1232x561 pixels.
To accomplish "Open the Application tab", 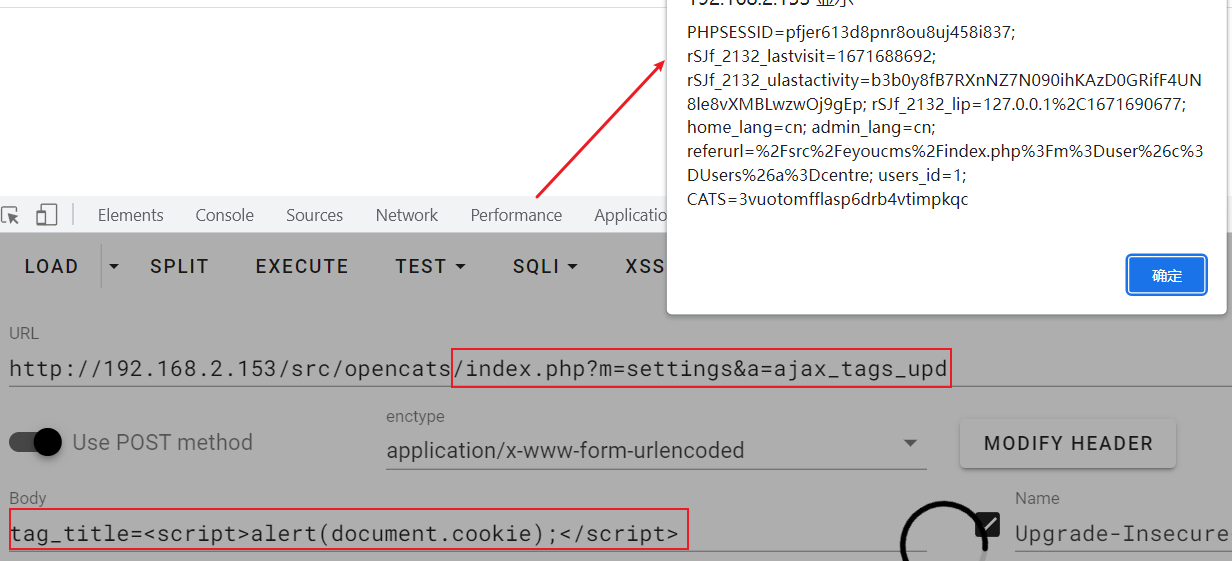I will 631,215.
